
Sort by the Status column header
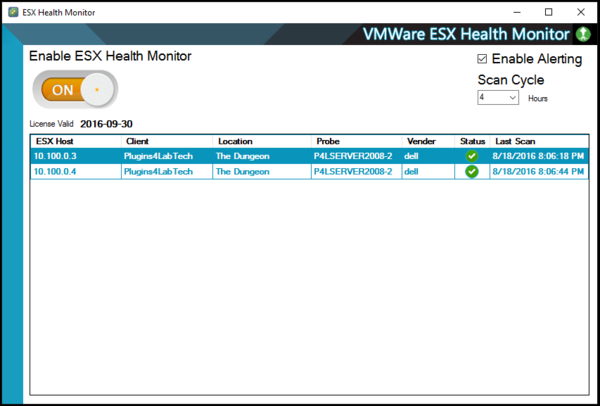click(471, 141)
